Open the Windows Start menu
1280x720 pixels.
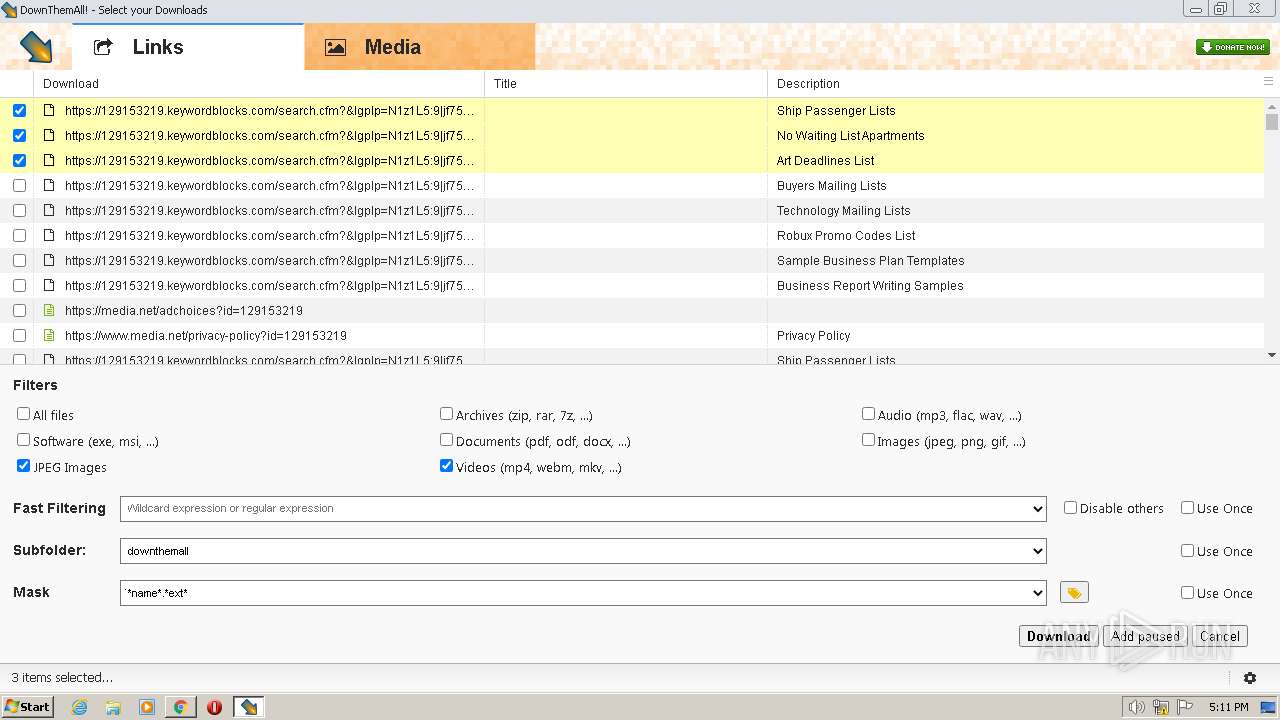click(x=27, y=707)
